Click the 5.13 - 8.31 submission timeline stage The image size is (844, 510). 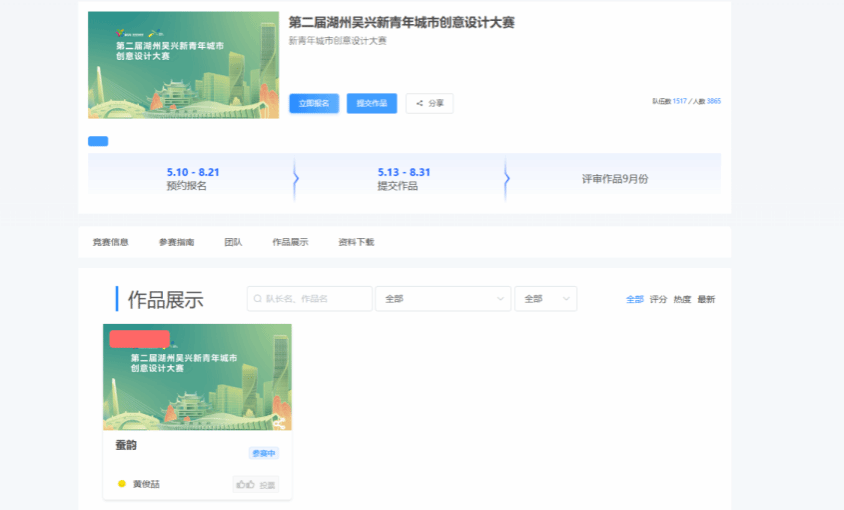[x=404, y=178]
